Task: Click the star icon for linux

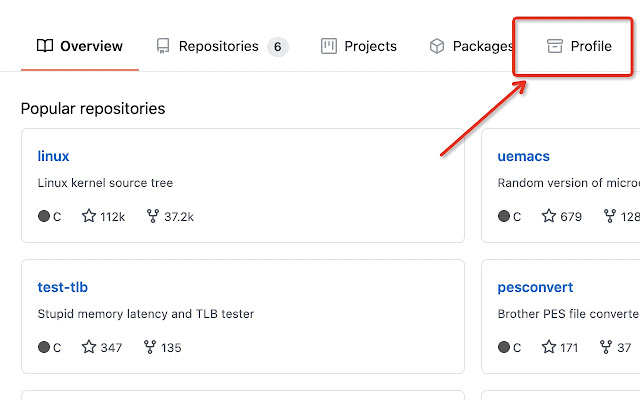Action: (89, 216)
